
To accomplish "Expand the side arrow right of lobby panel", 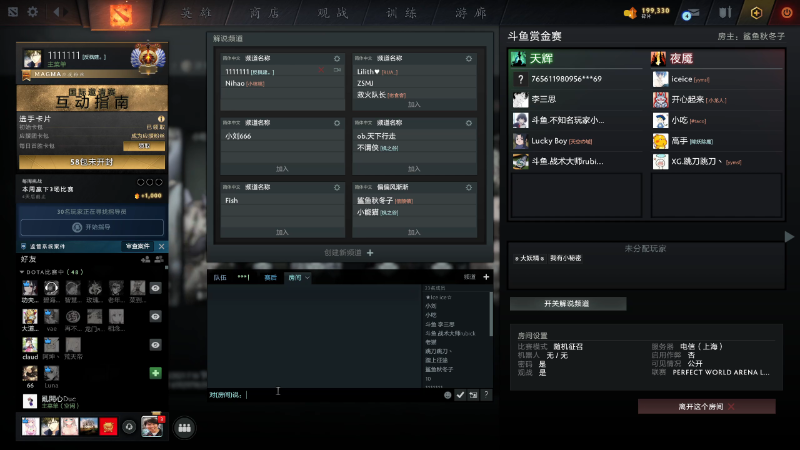I will [789, 237].
